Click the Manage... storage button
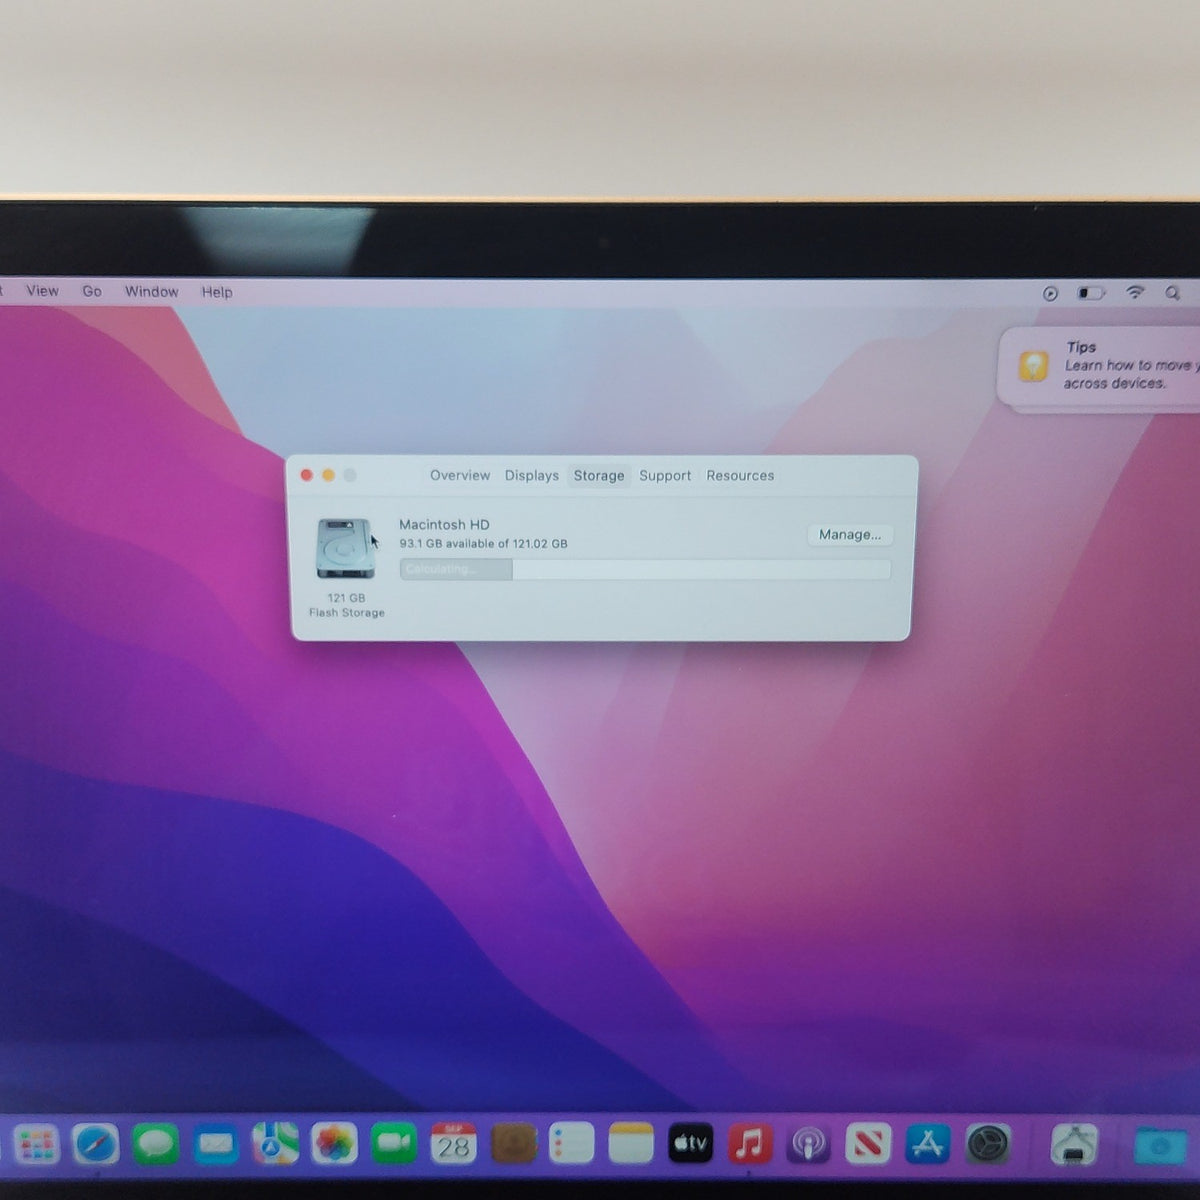1200x1200 pixels. point(850,535)
